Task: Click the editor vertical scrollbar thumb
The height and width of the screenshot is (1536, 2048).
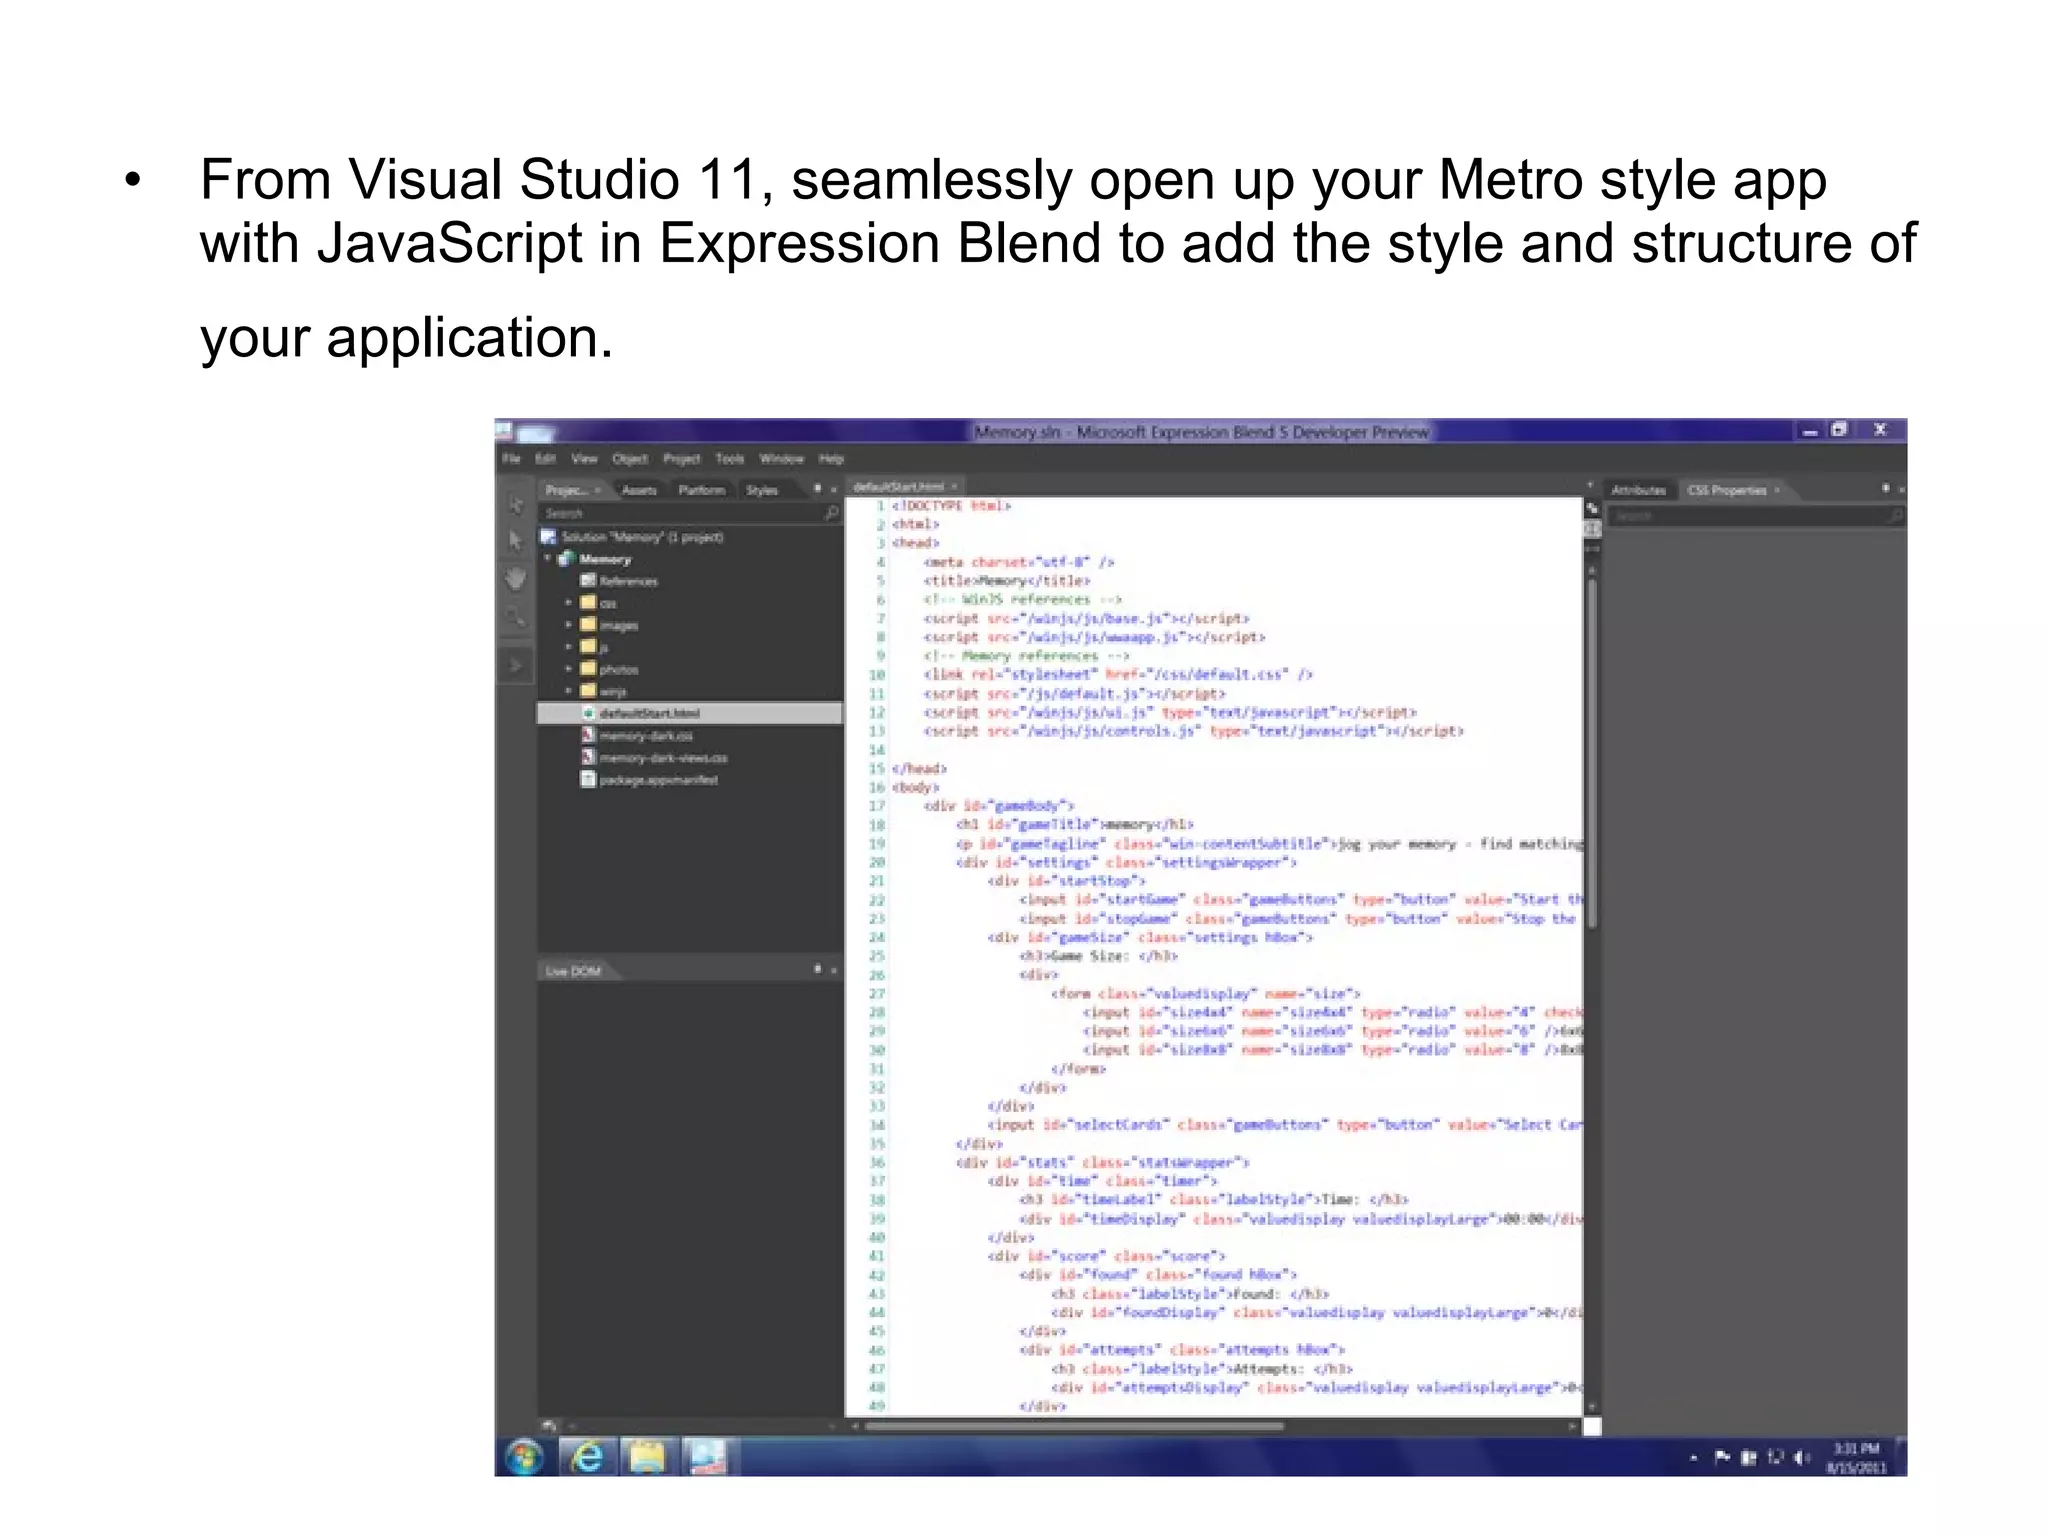Action: 1592,752
